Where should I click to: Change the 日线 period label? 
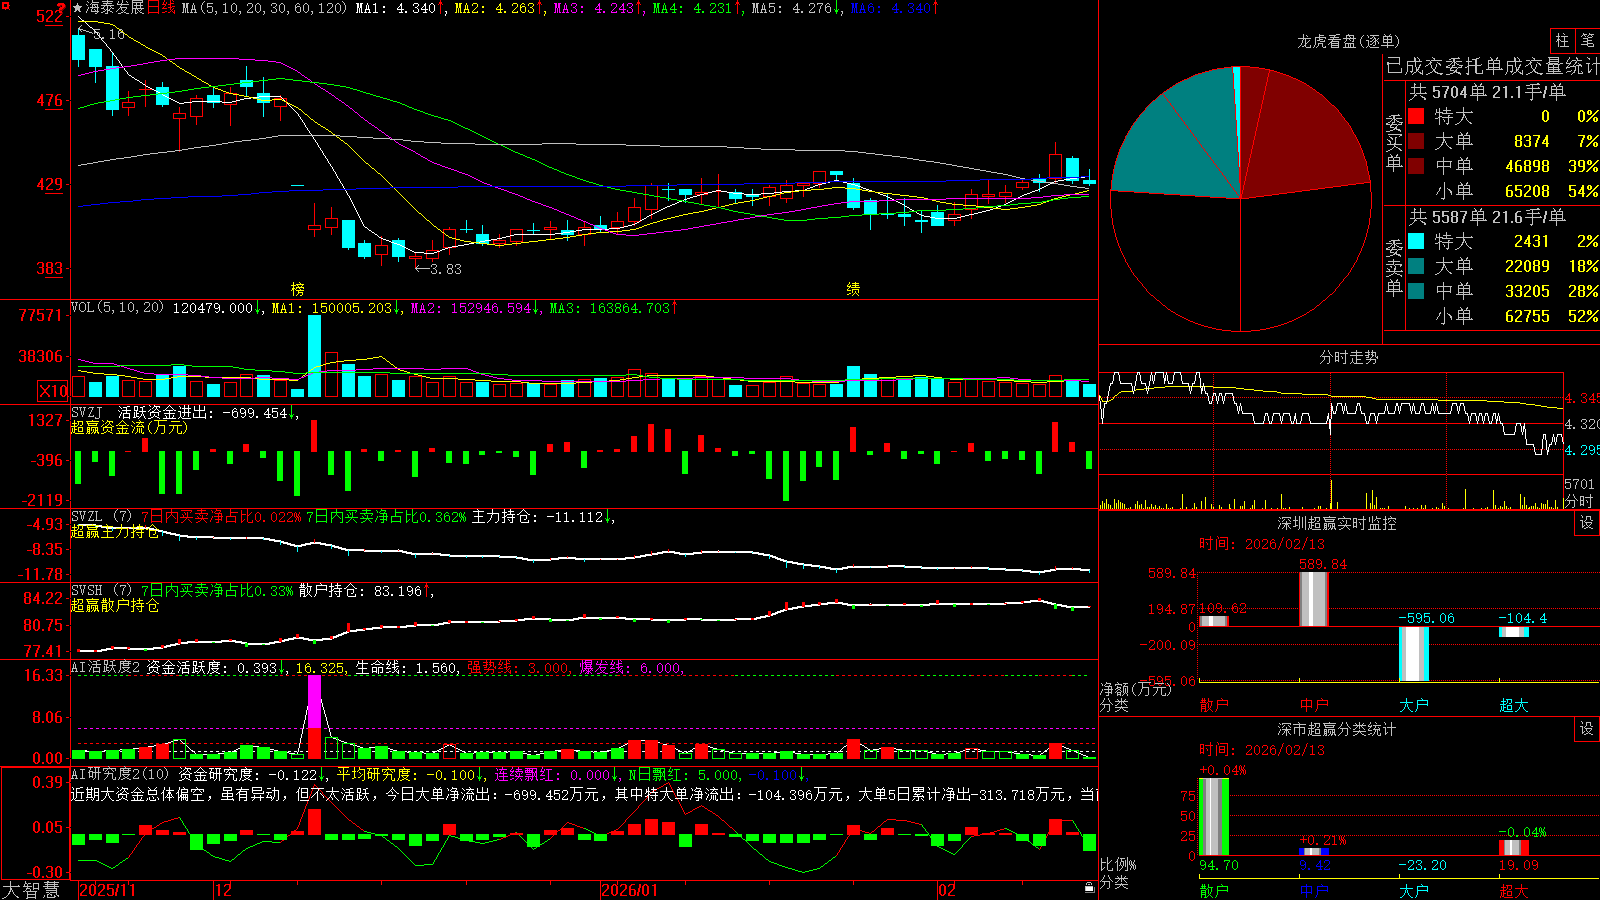tap(161, 8)
